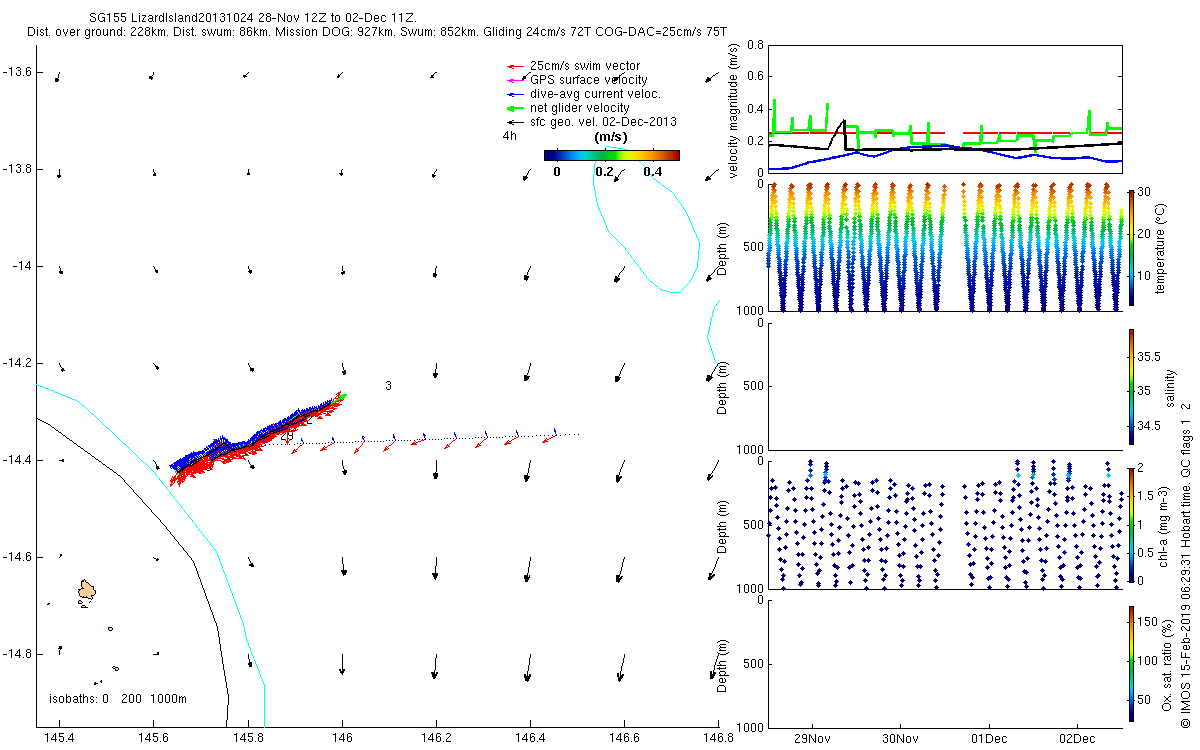Click the blue arrow marker for dive-avg current

pos(516,94)
